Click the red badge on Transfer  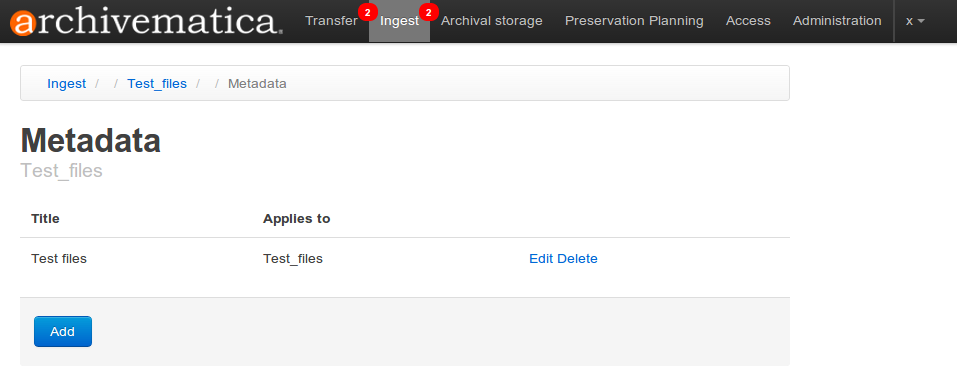(x=367, y=12)
